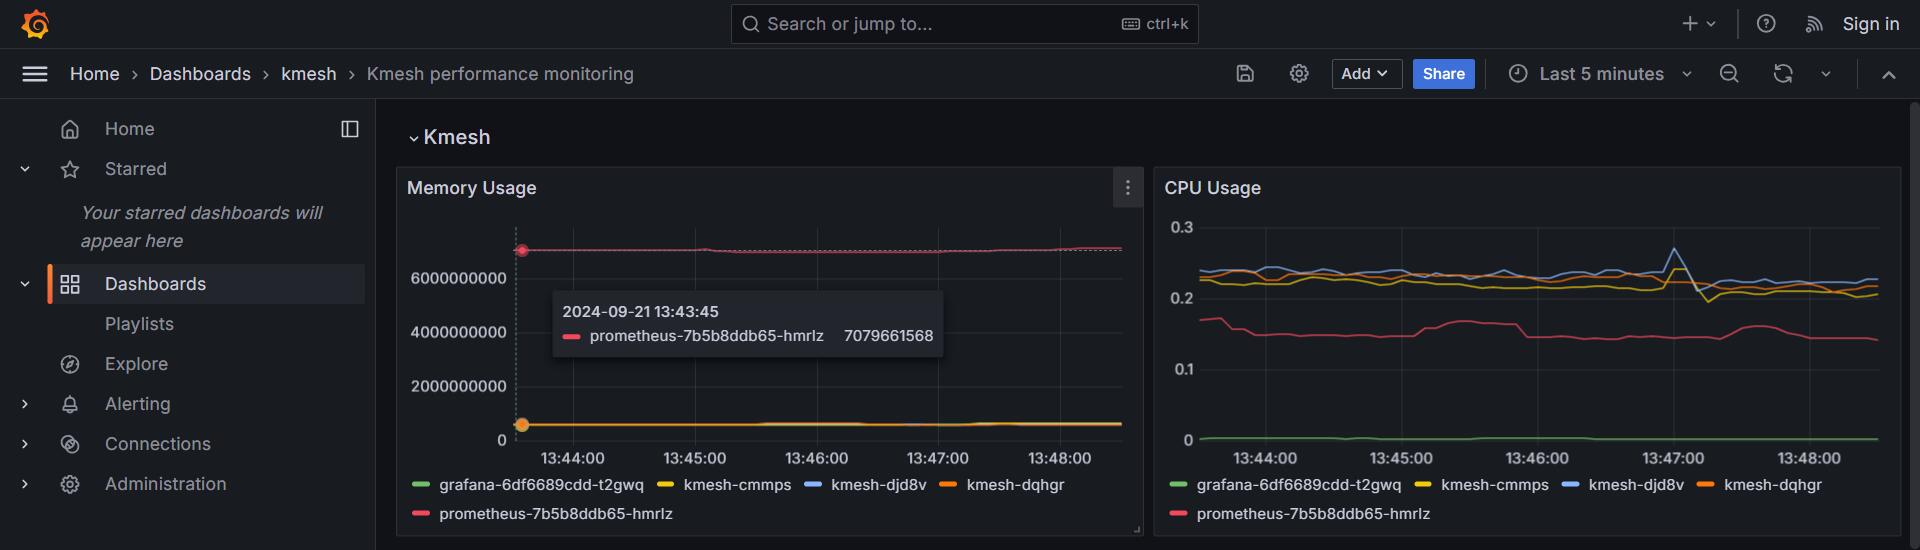This screenshot has height=550, width=1920.
Task: Open Memory Usage panel three-dot menu
Action: pos(1127,188)
